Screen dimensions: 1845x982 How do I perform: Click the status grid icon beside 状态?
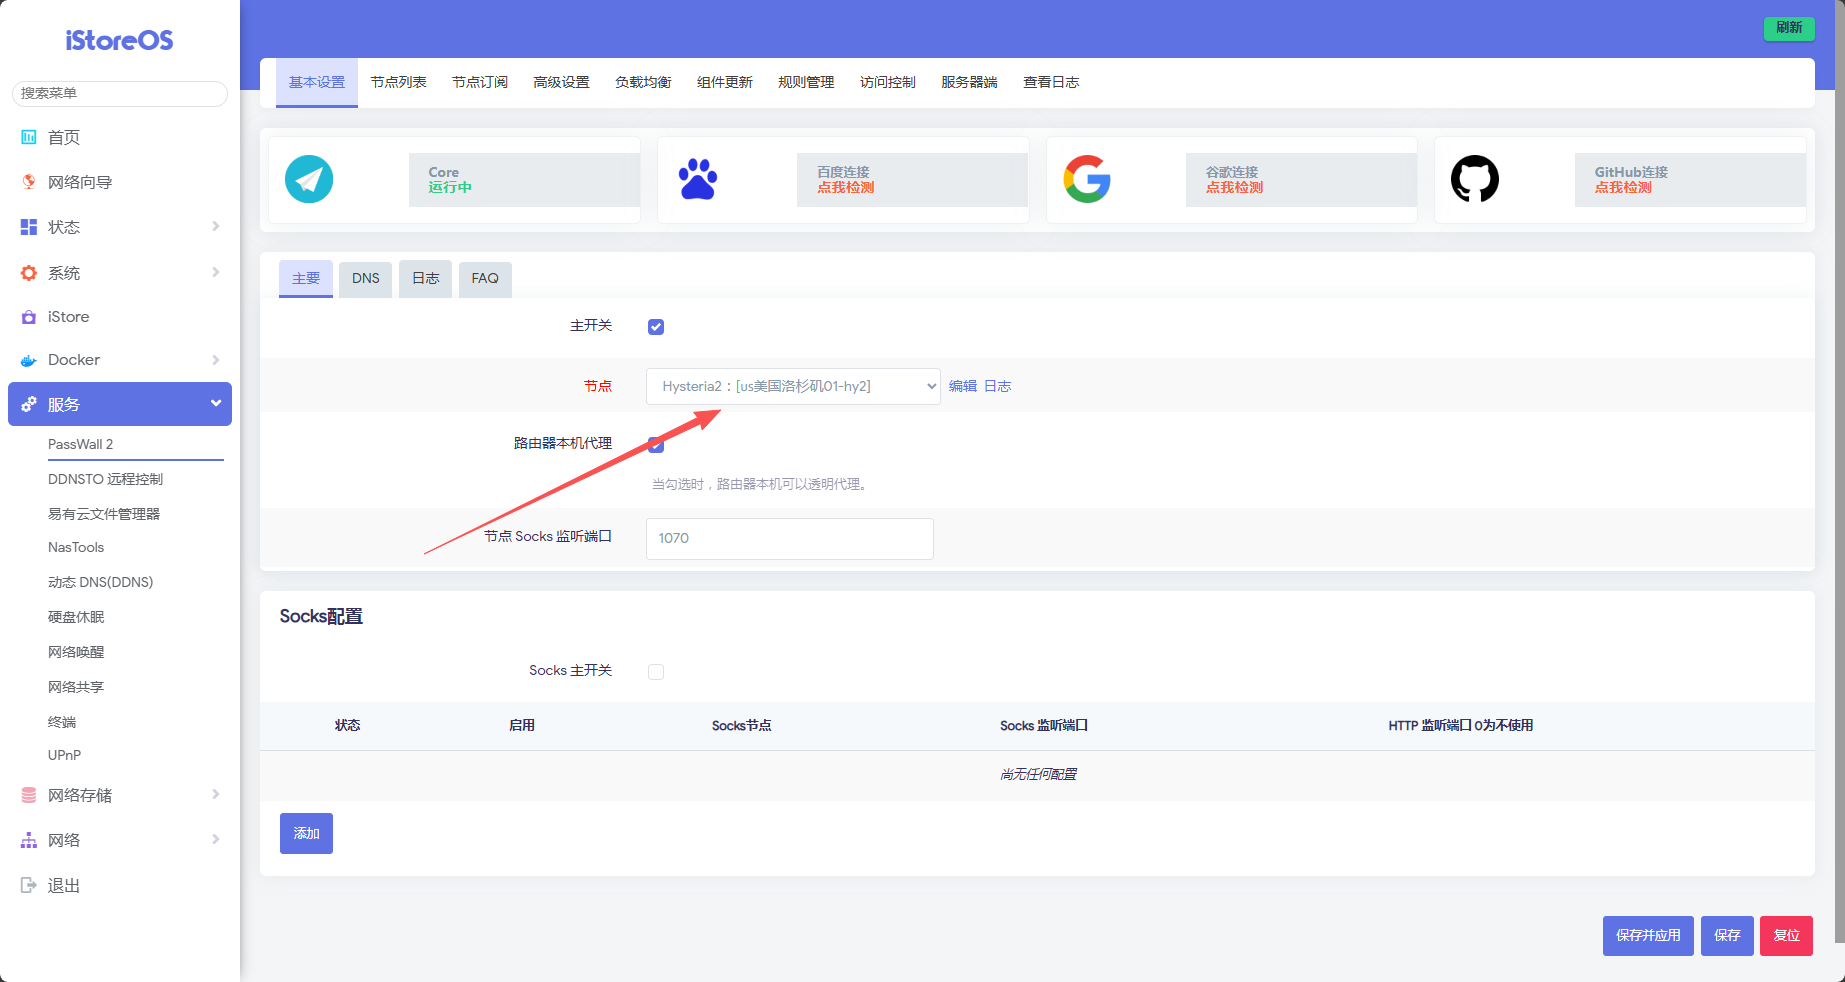(x=29, y=227)
